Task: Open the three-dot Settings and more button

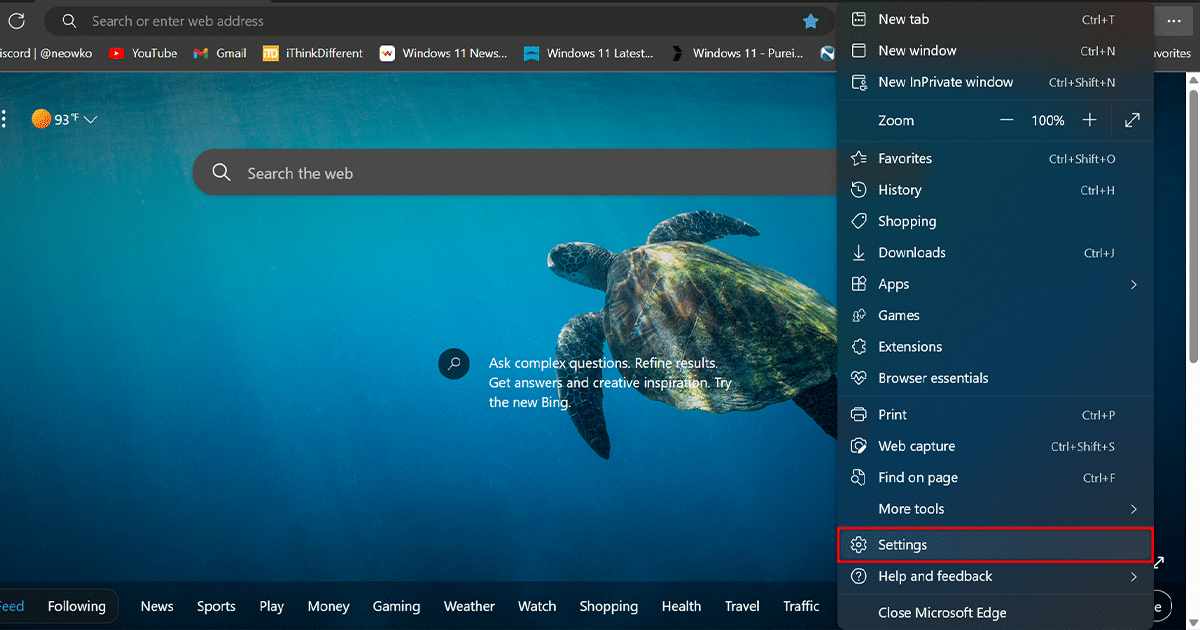Action: (1173, 21)
